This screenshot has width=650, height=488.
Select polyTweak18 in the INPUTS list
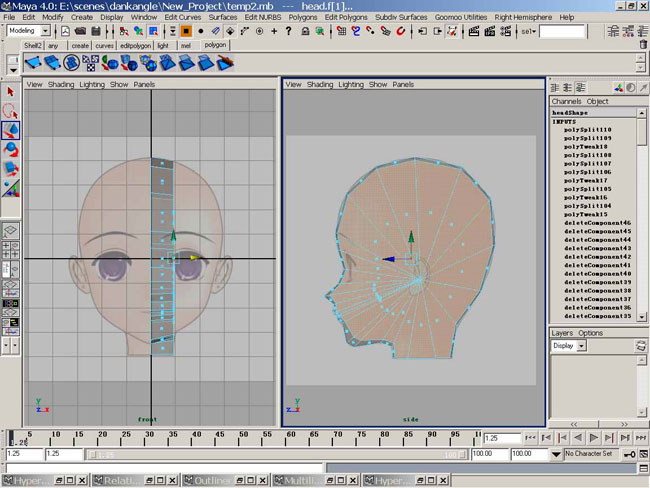[585, 147]
